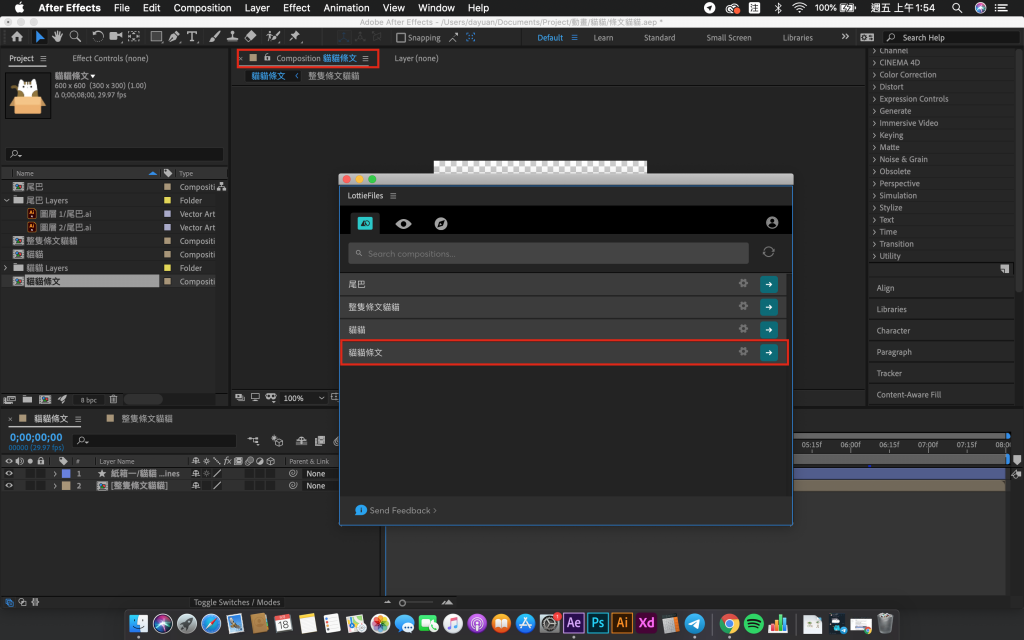Image resolution: width=1024 pixels, height=640 pixels.
Task: Go to the Home screen icon
Action: (x=17, y=37)
